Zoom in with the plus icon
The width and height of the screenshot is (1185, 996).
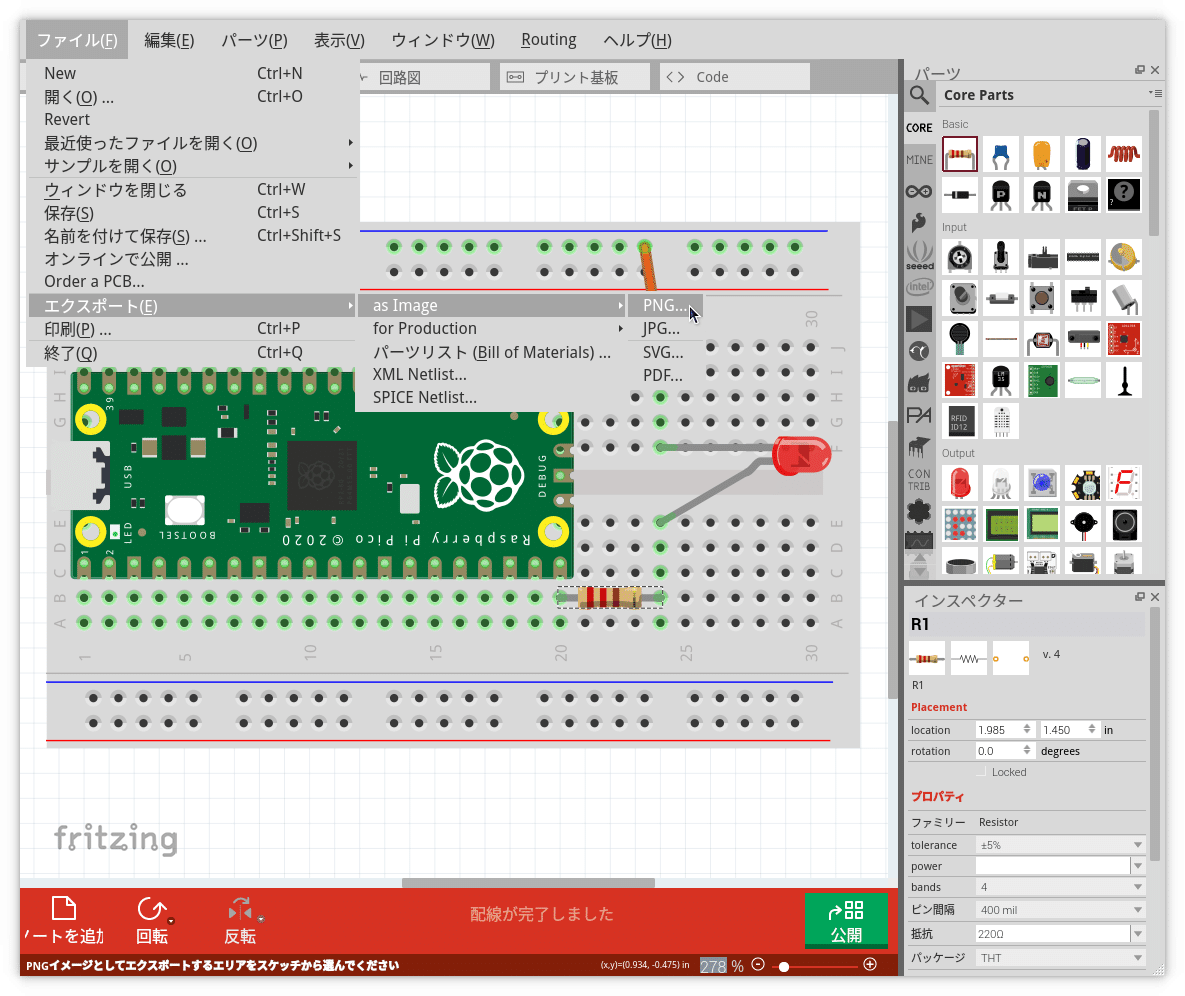pos(870,964)
